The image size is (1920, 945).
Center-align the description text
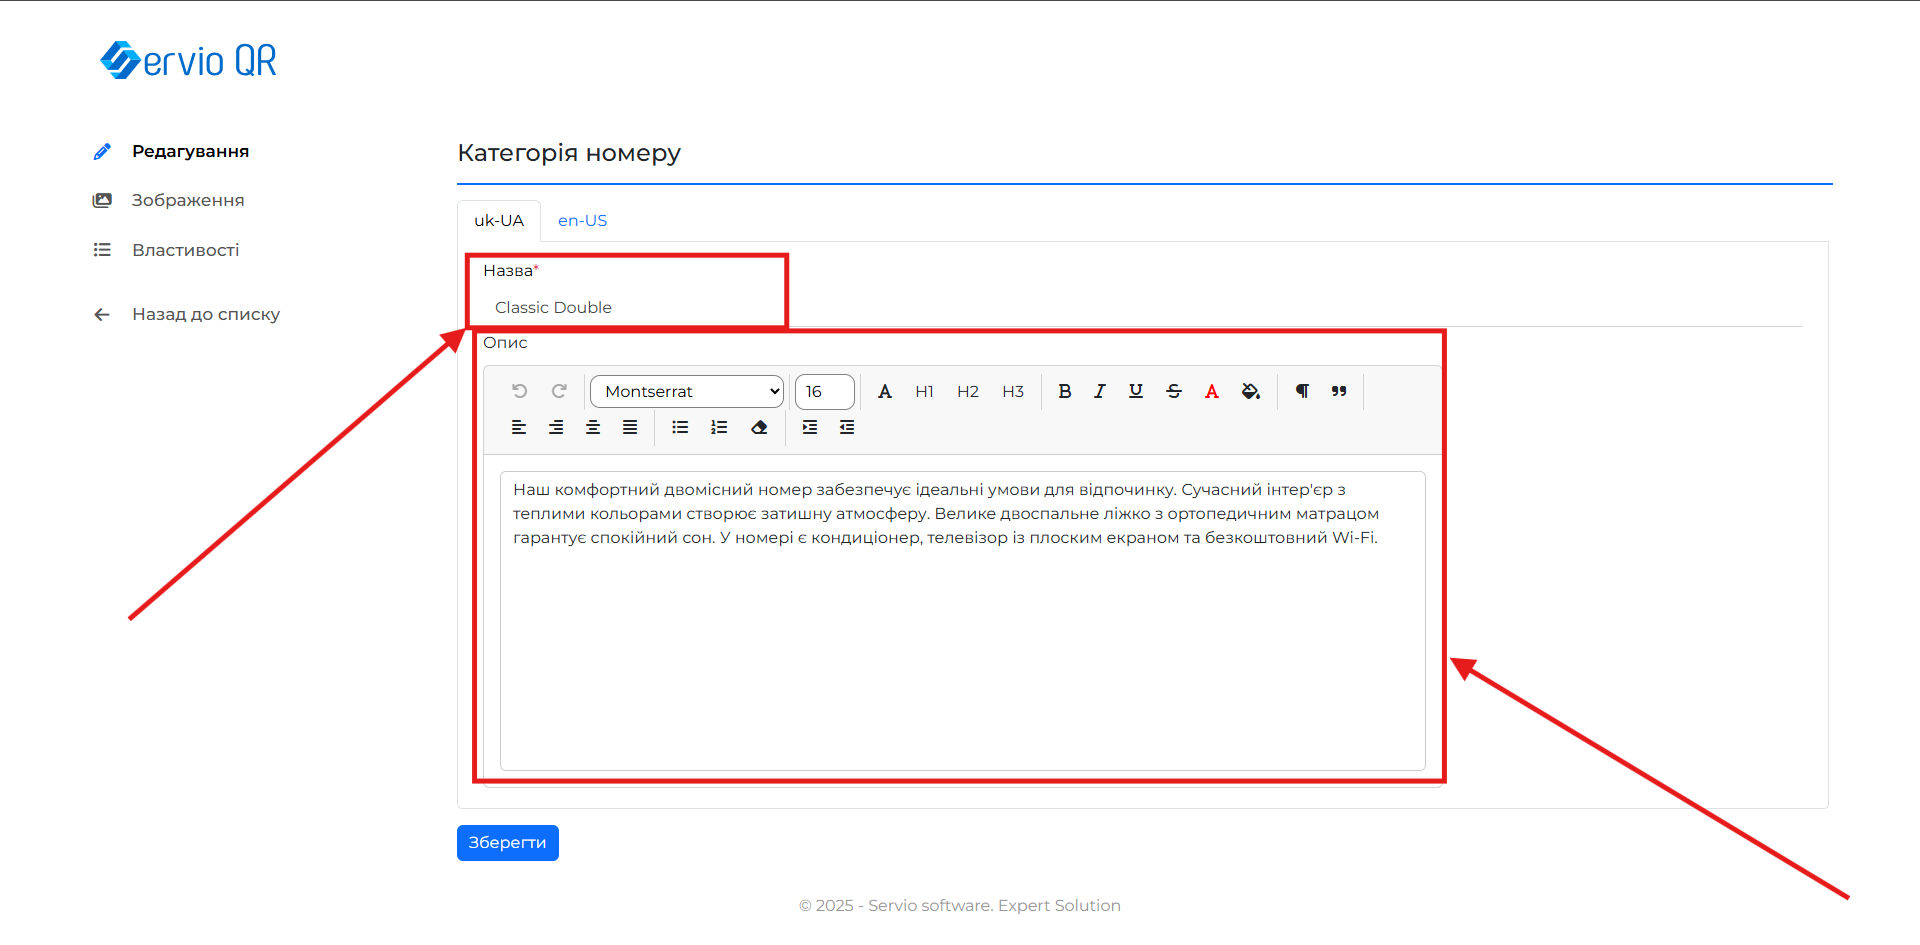click(x=593, y=427)
